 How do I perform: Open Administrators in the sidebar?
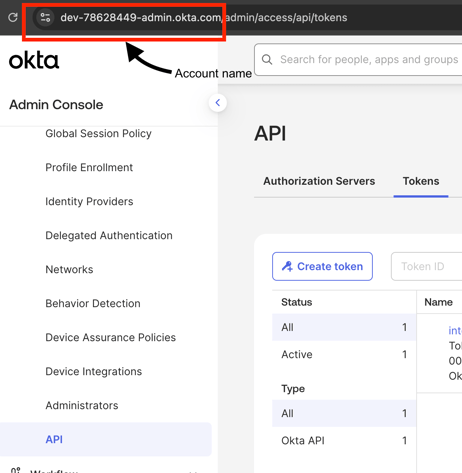[x=82, y=405]
